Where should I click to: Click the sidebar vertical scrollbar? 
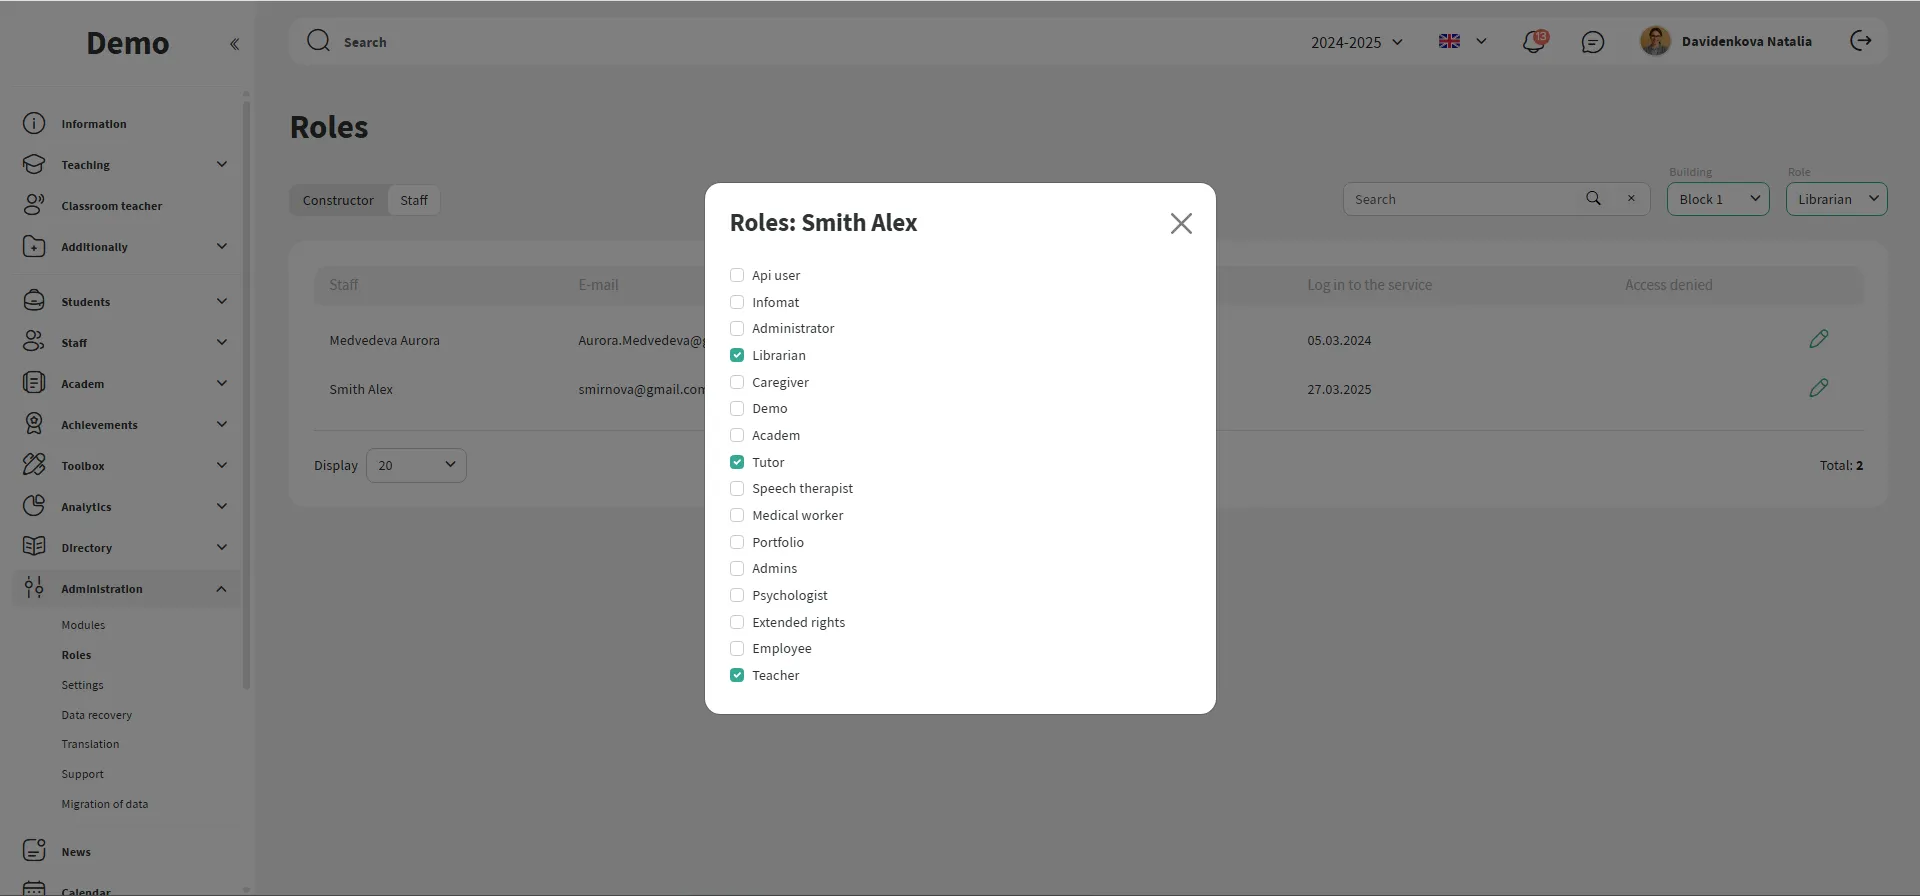tap(246, 390)
